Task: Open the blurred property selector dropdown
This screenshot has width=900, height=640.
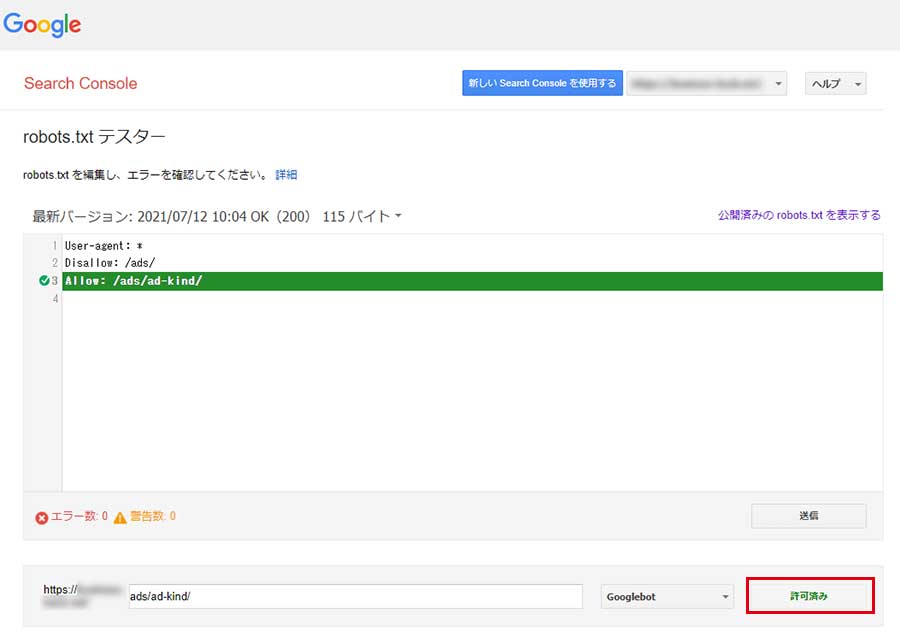Action: click(x=706, y=84)
